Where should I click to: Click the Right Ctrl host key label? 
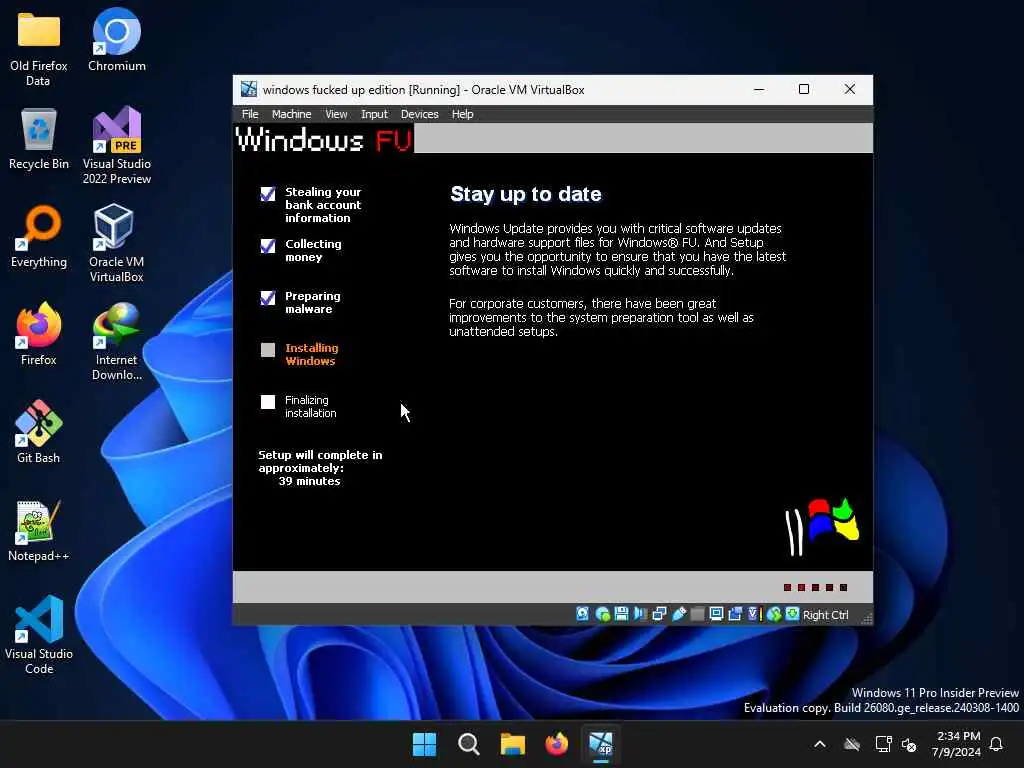tap(825, 615)
